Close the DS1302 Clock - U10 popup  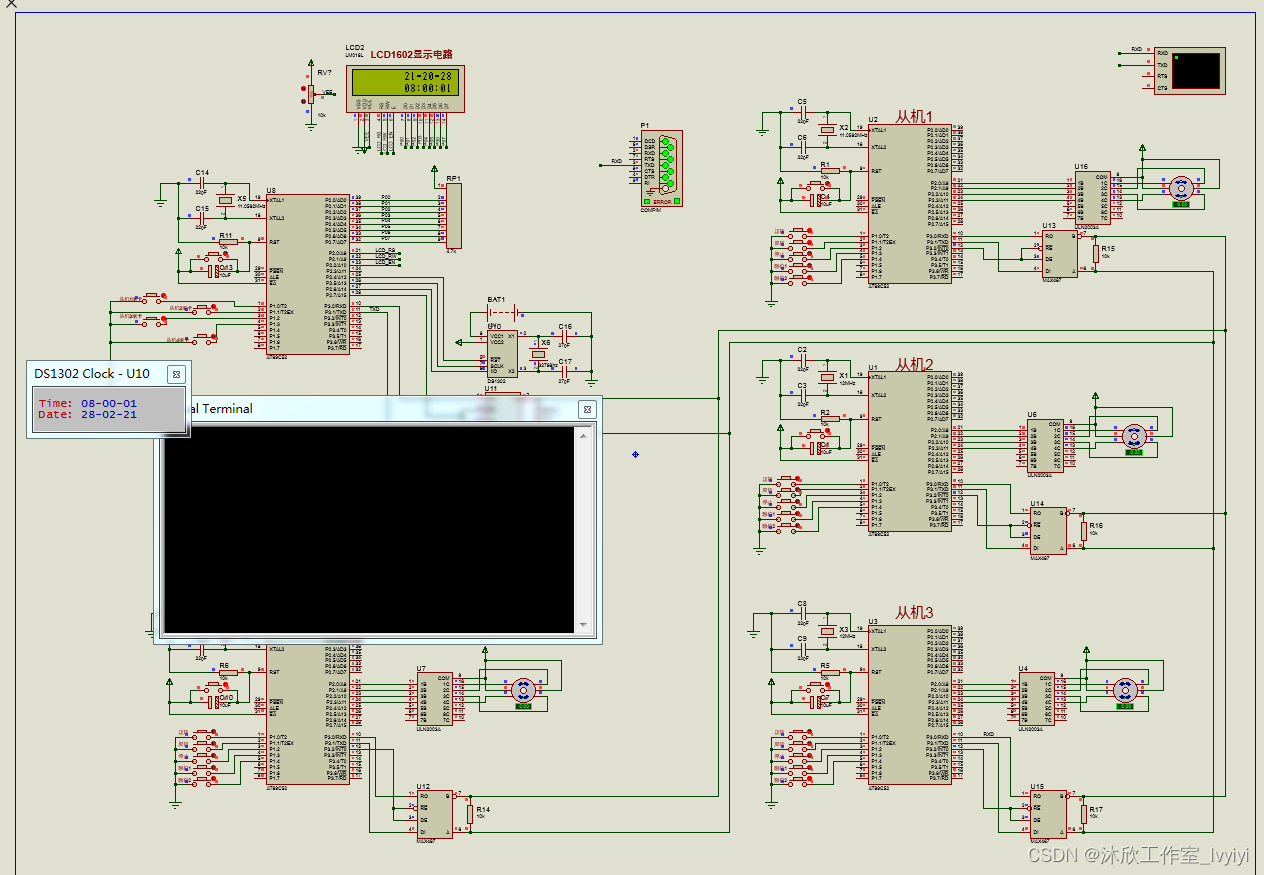pyautogui.click(x=176, y=374)
